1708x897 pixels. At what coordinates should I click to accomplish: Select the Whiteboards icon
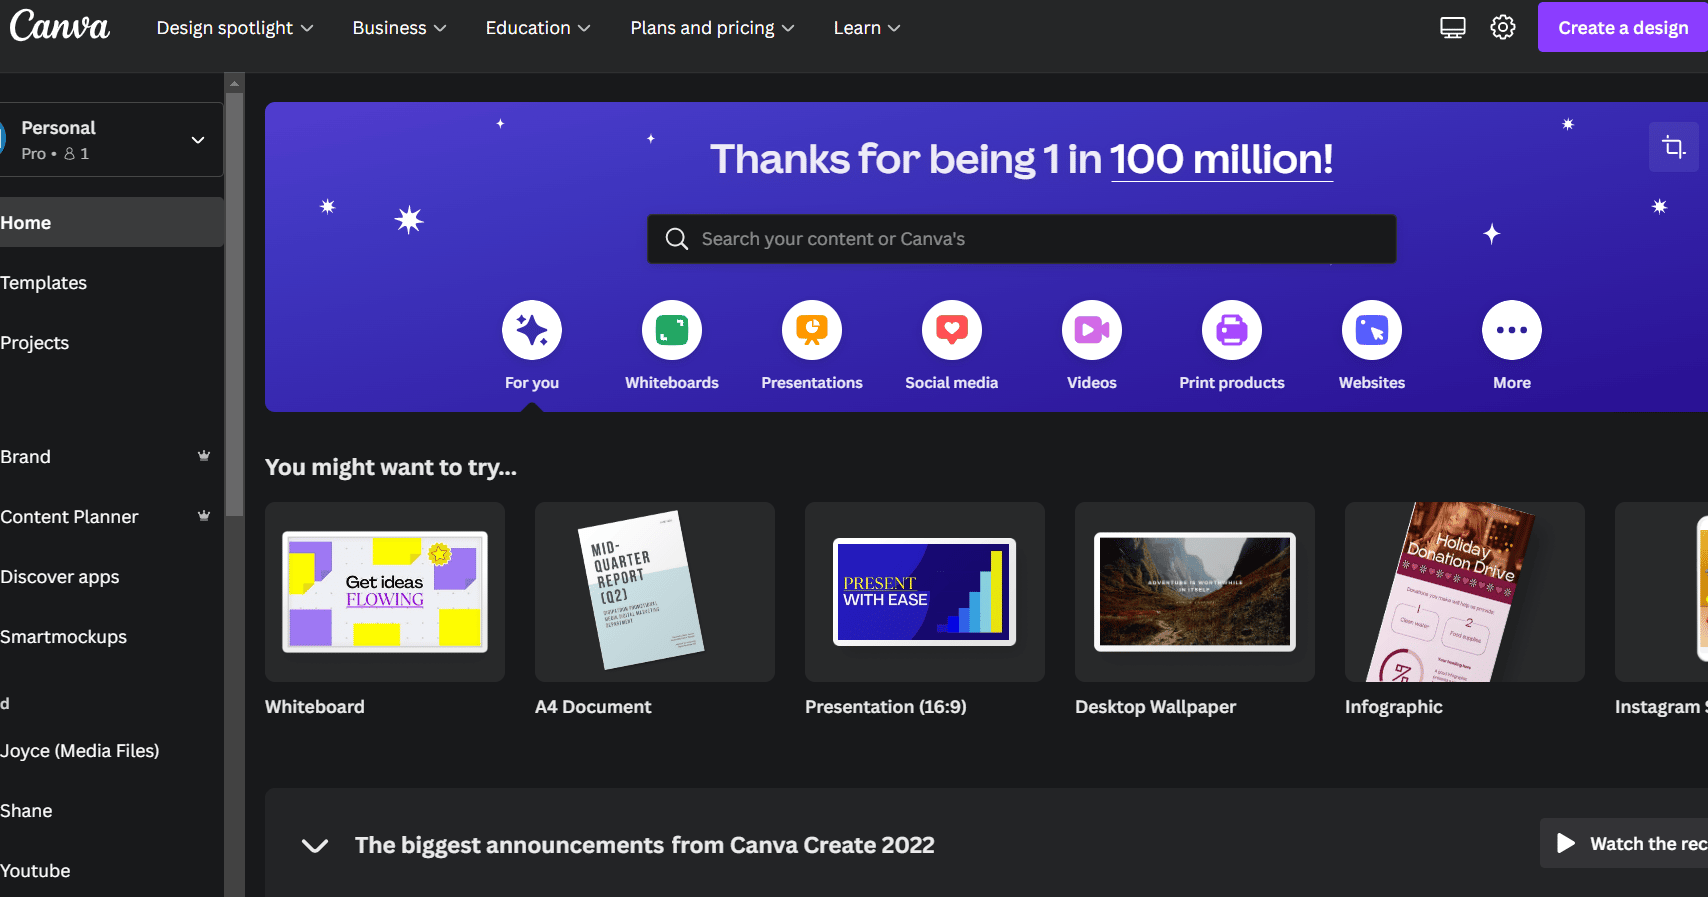672,330
